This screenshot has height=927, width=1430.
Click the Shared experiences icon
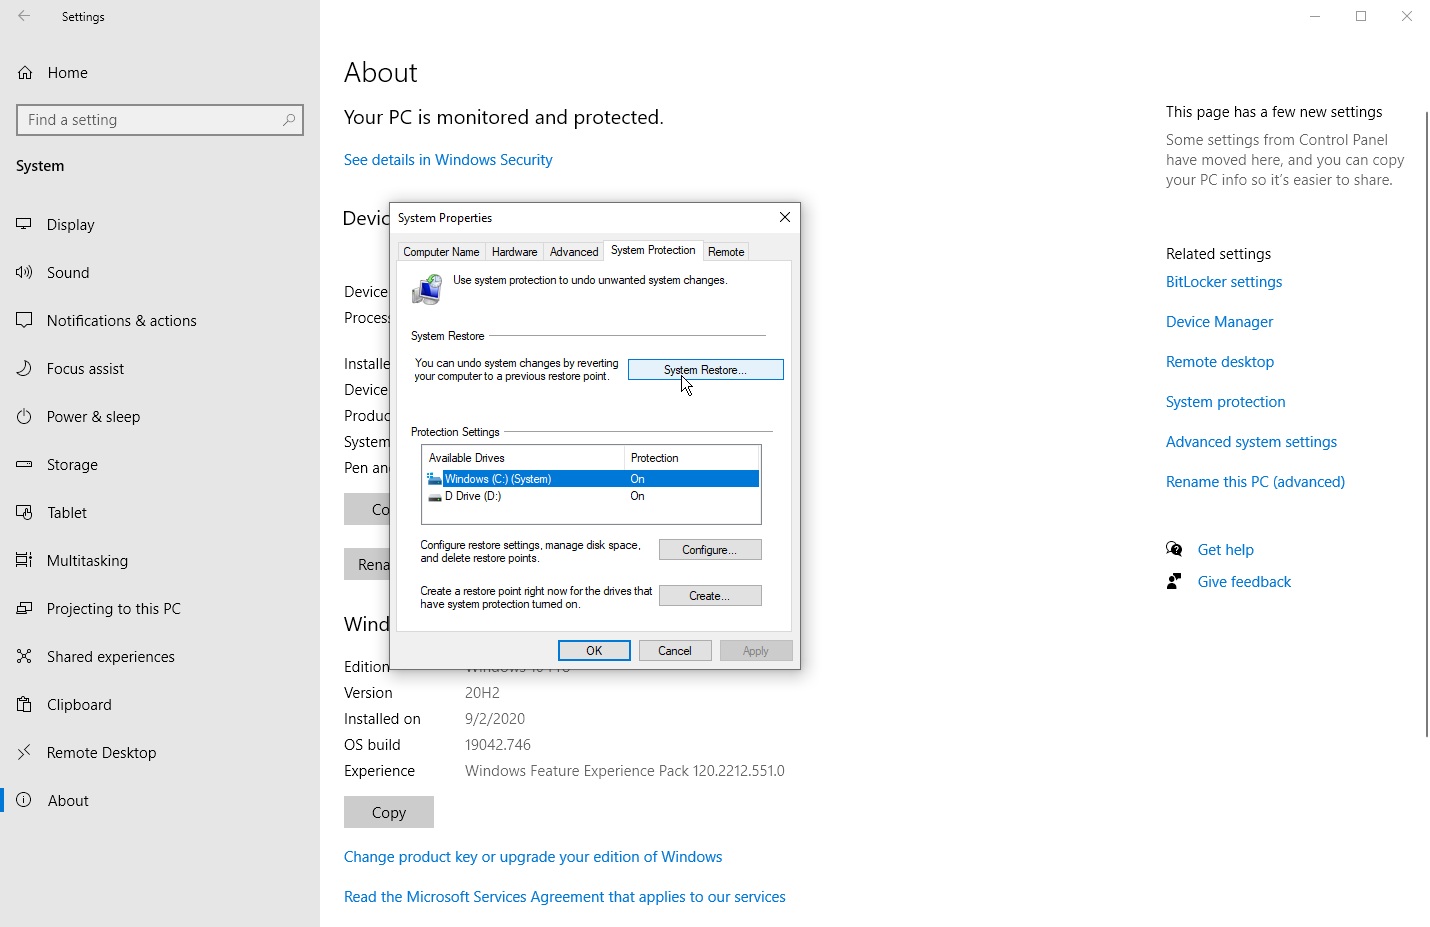click(24, 657)
